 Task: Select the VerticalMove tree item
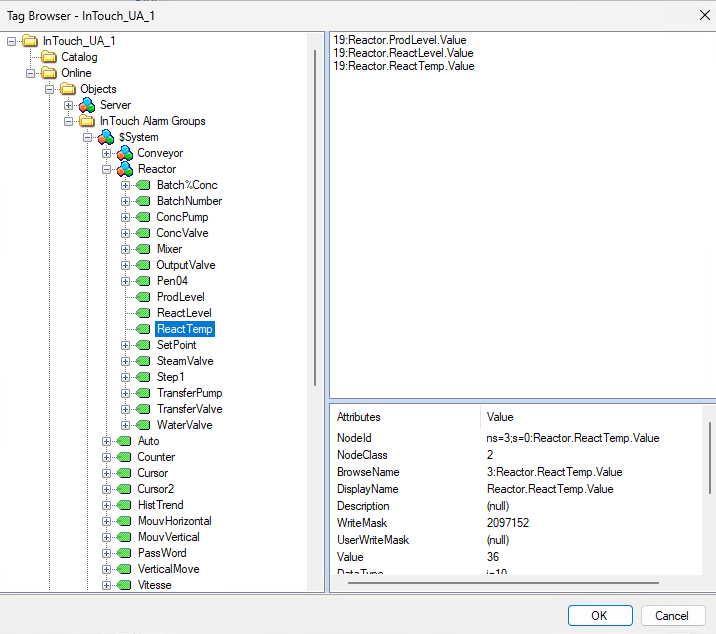(169, 569)
